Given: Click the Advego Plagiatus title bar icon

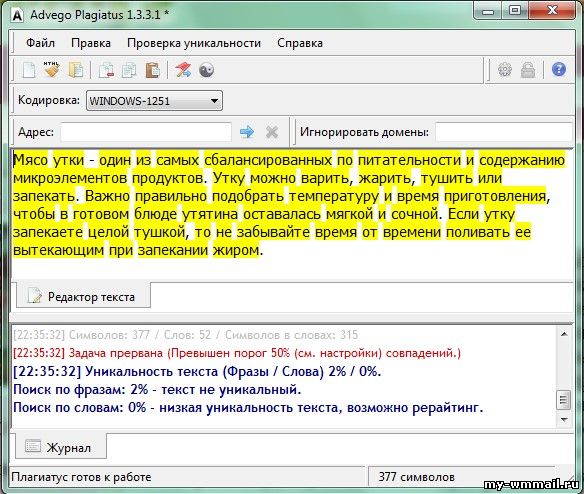Looking at the screenshot, I should (17, 15).
